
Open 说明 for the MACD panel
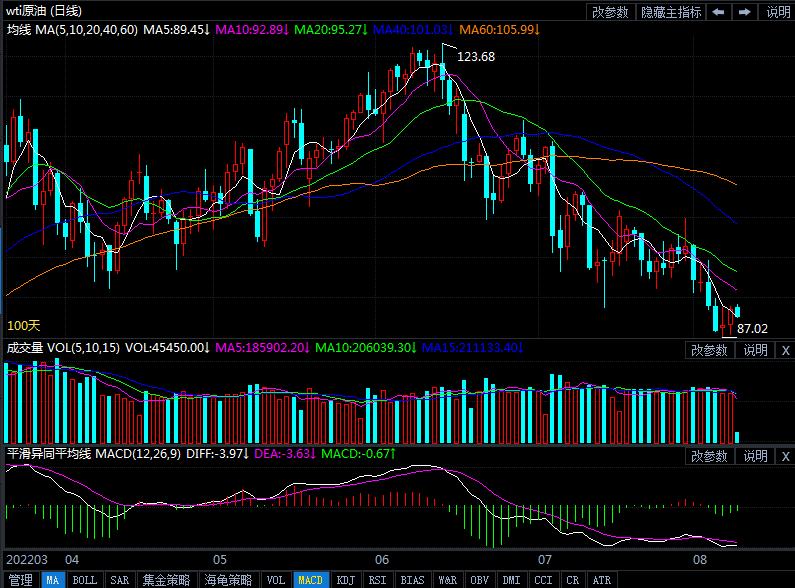pyautogui.click(x=755, y=456)
